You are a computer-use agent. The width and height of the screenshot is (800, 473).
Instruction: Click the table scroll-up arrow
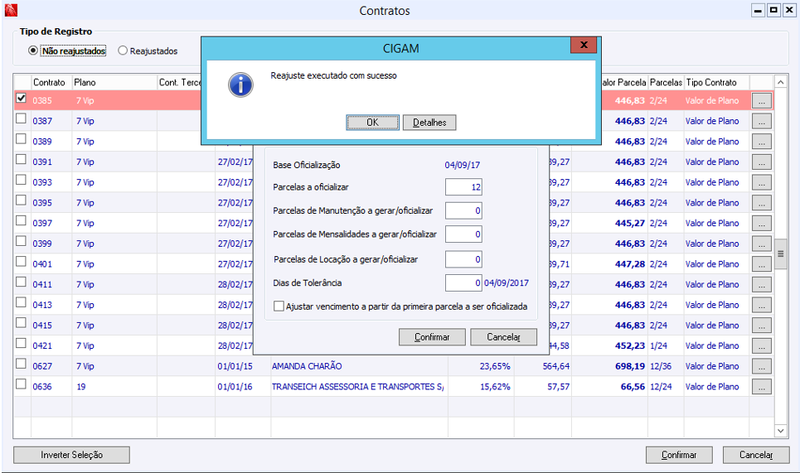click(x=780, y=82)
